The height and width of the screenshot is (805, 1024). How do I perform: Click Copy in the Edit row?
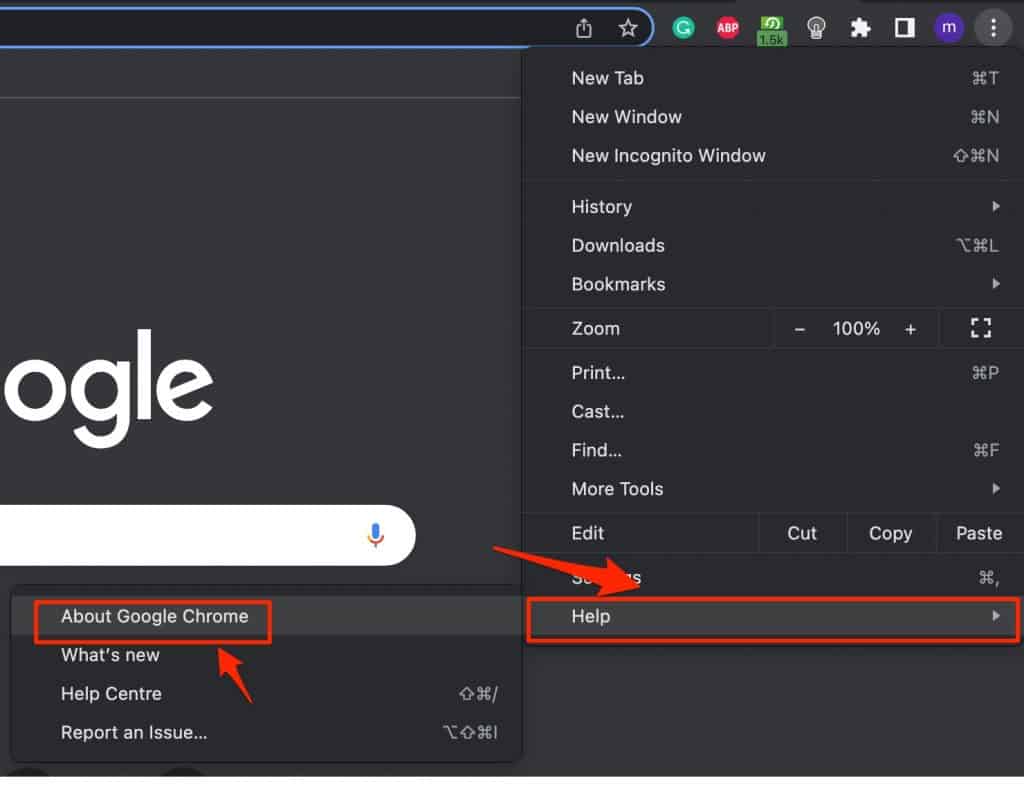click(890, 533)
